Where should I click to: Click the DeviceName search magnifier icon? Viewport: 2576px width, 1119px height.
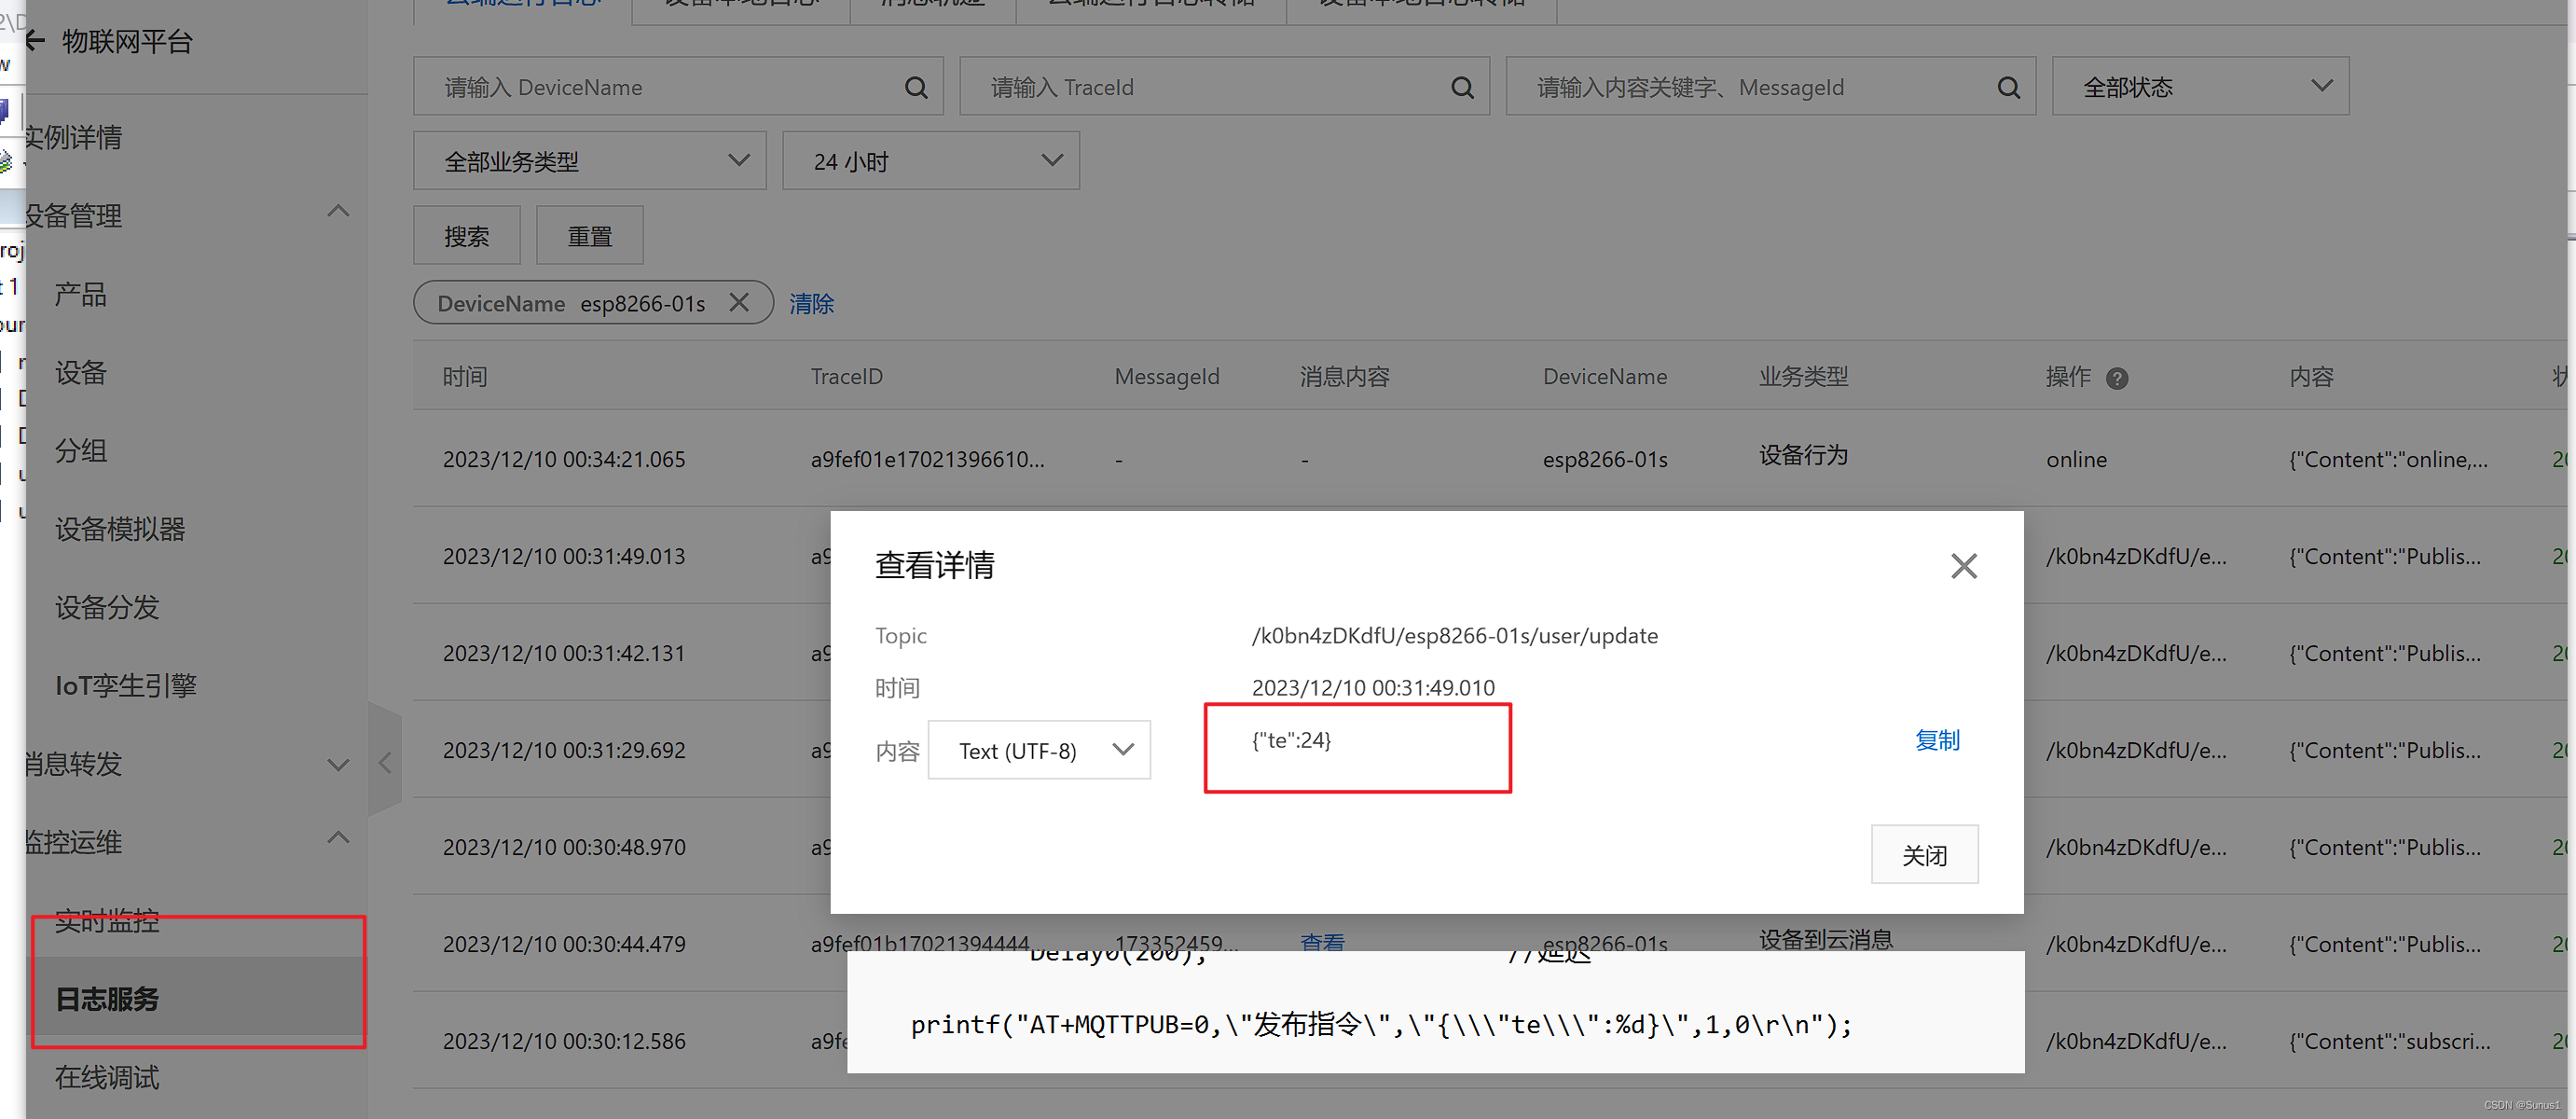pos(915,88)
